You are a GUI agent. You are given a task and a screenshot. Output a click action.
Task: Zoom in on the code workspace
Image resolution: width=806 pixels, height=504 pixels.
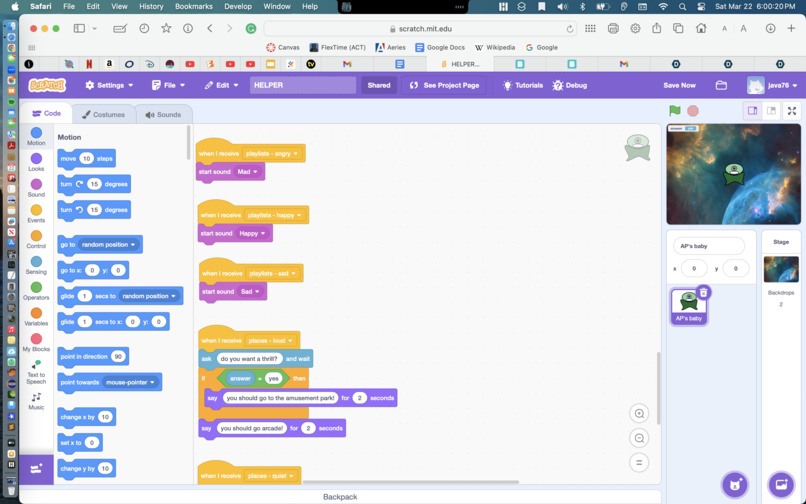pos(639,413)
